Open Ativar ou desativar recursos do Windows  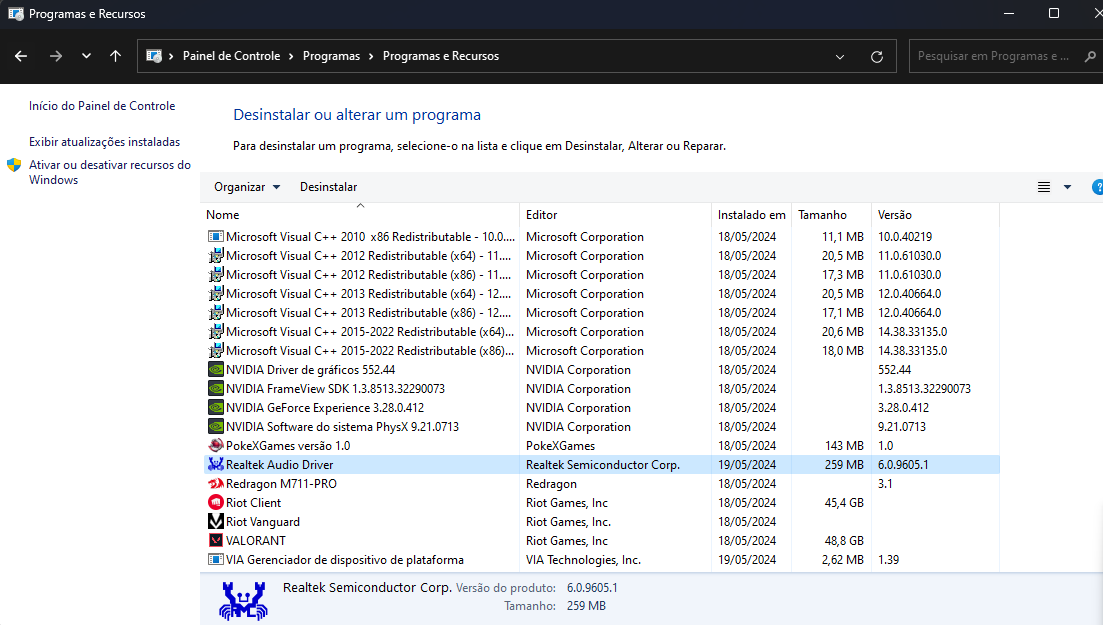click(110, 172)
